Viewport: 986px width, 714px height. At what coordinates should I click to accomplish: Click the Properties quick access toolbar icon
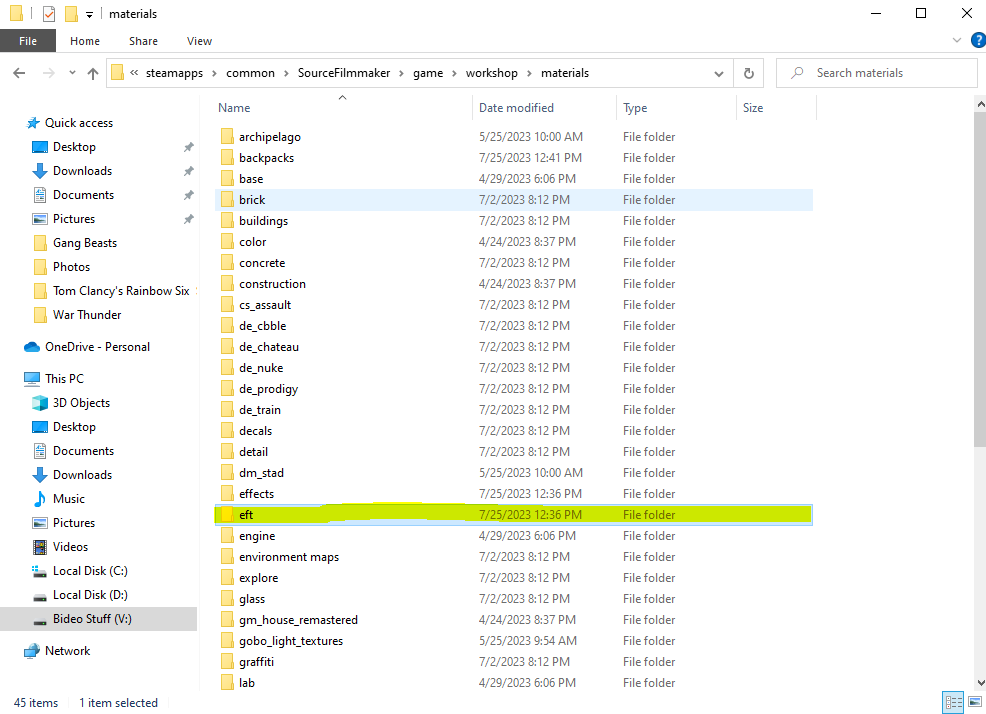click(49, 13)
